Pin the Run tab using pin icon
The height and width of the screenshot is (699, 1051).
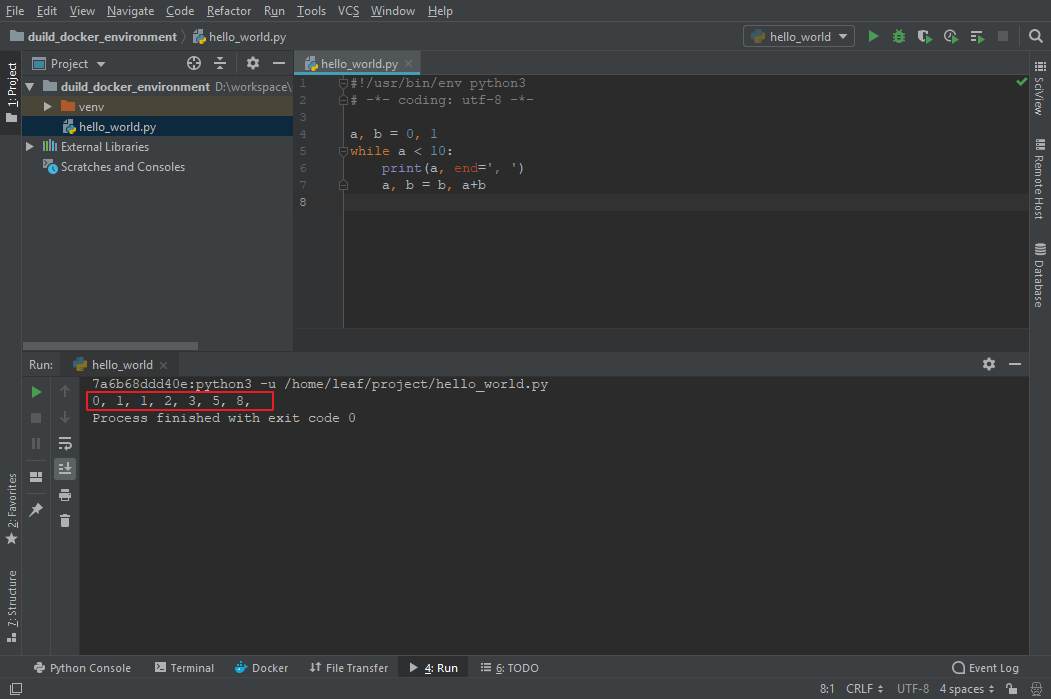tap(35, 510)
